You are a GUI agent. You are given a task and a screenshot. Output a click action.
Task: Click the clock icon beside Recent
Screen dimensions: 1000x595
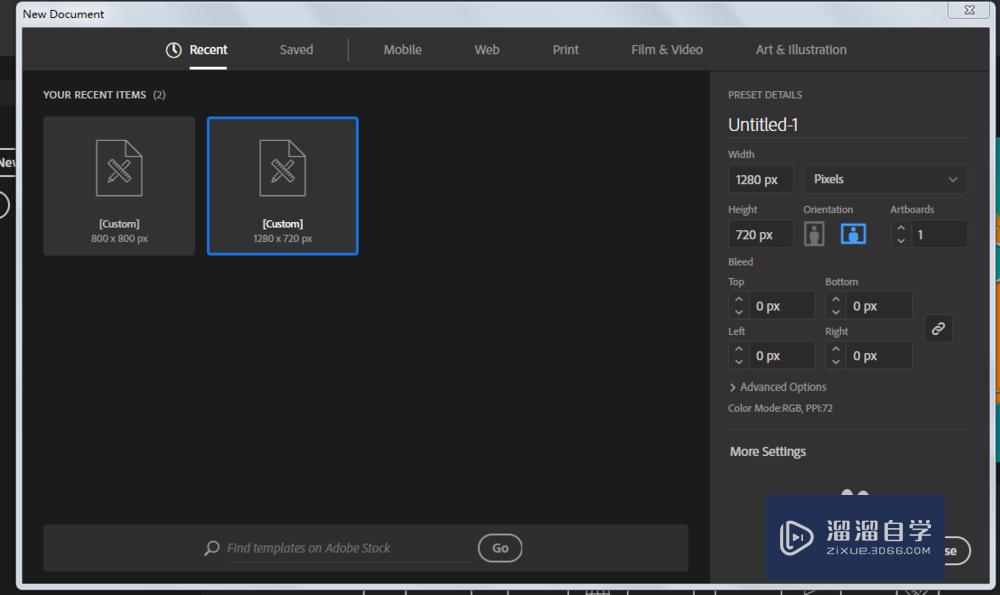pos(173,50)
